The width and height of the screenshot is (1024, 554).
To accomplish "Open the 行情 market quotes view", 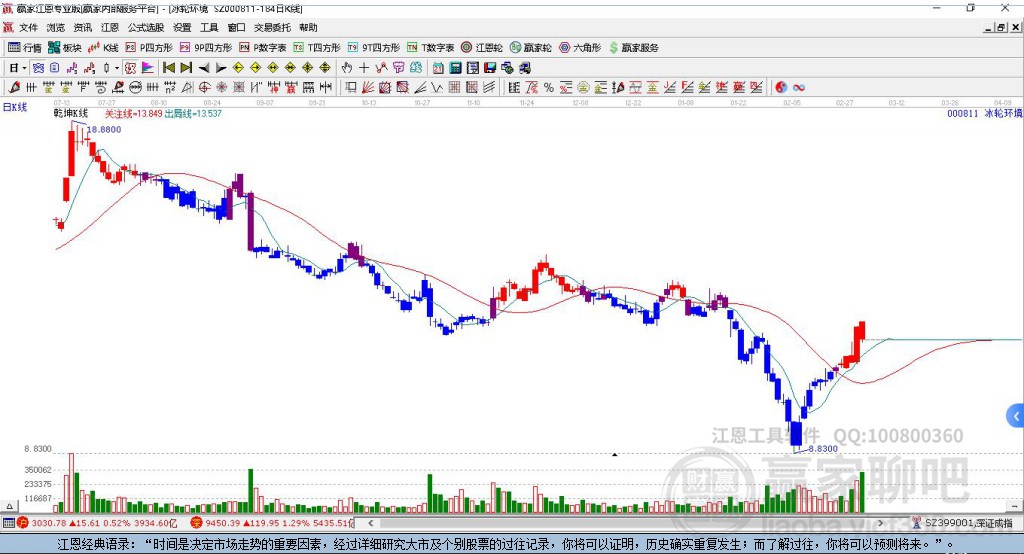I will point(24,48).
